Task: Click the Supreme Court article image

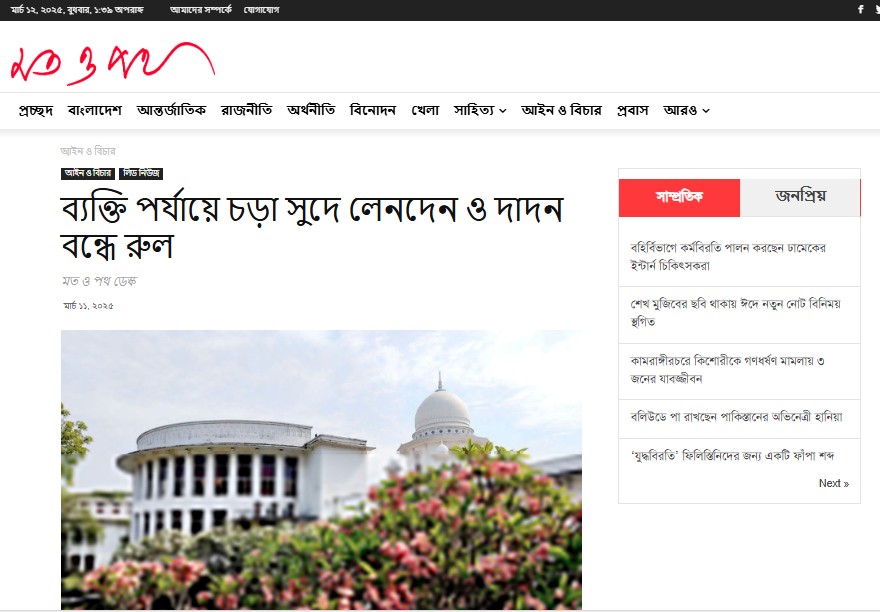Action: click(x=321, y=469)
